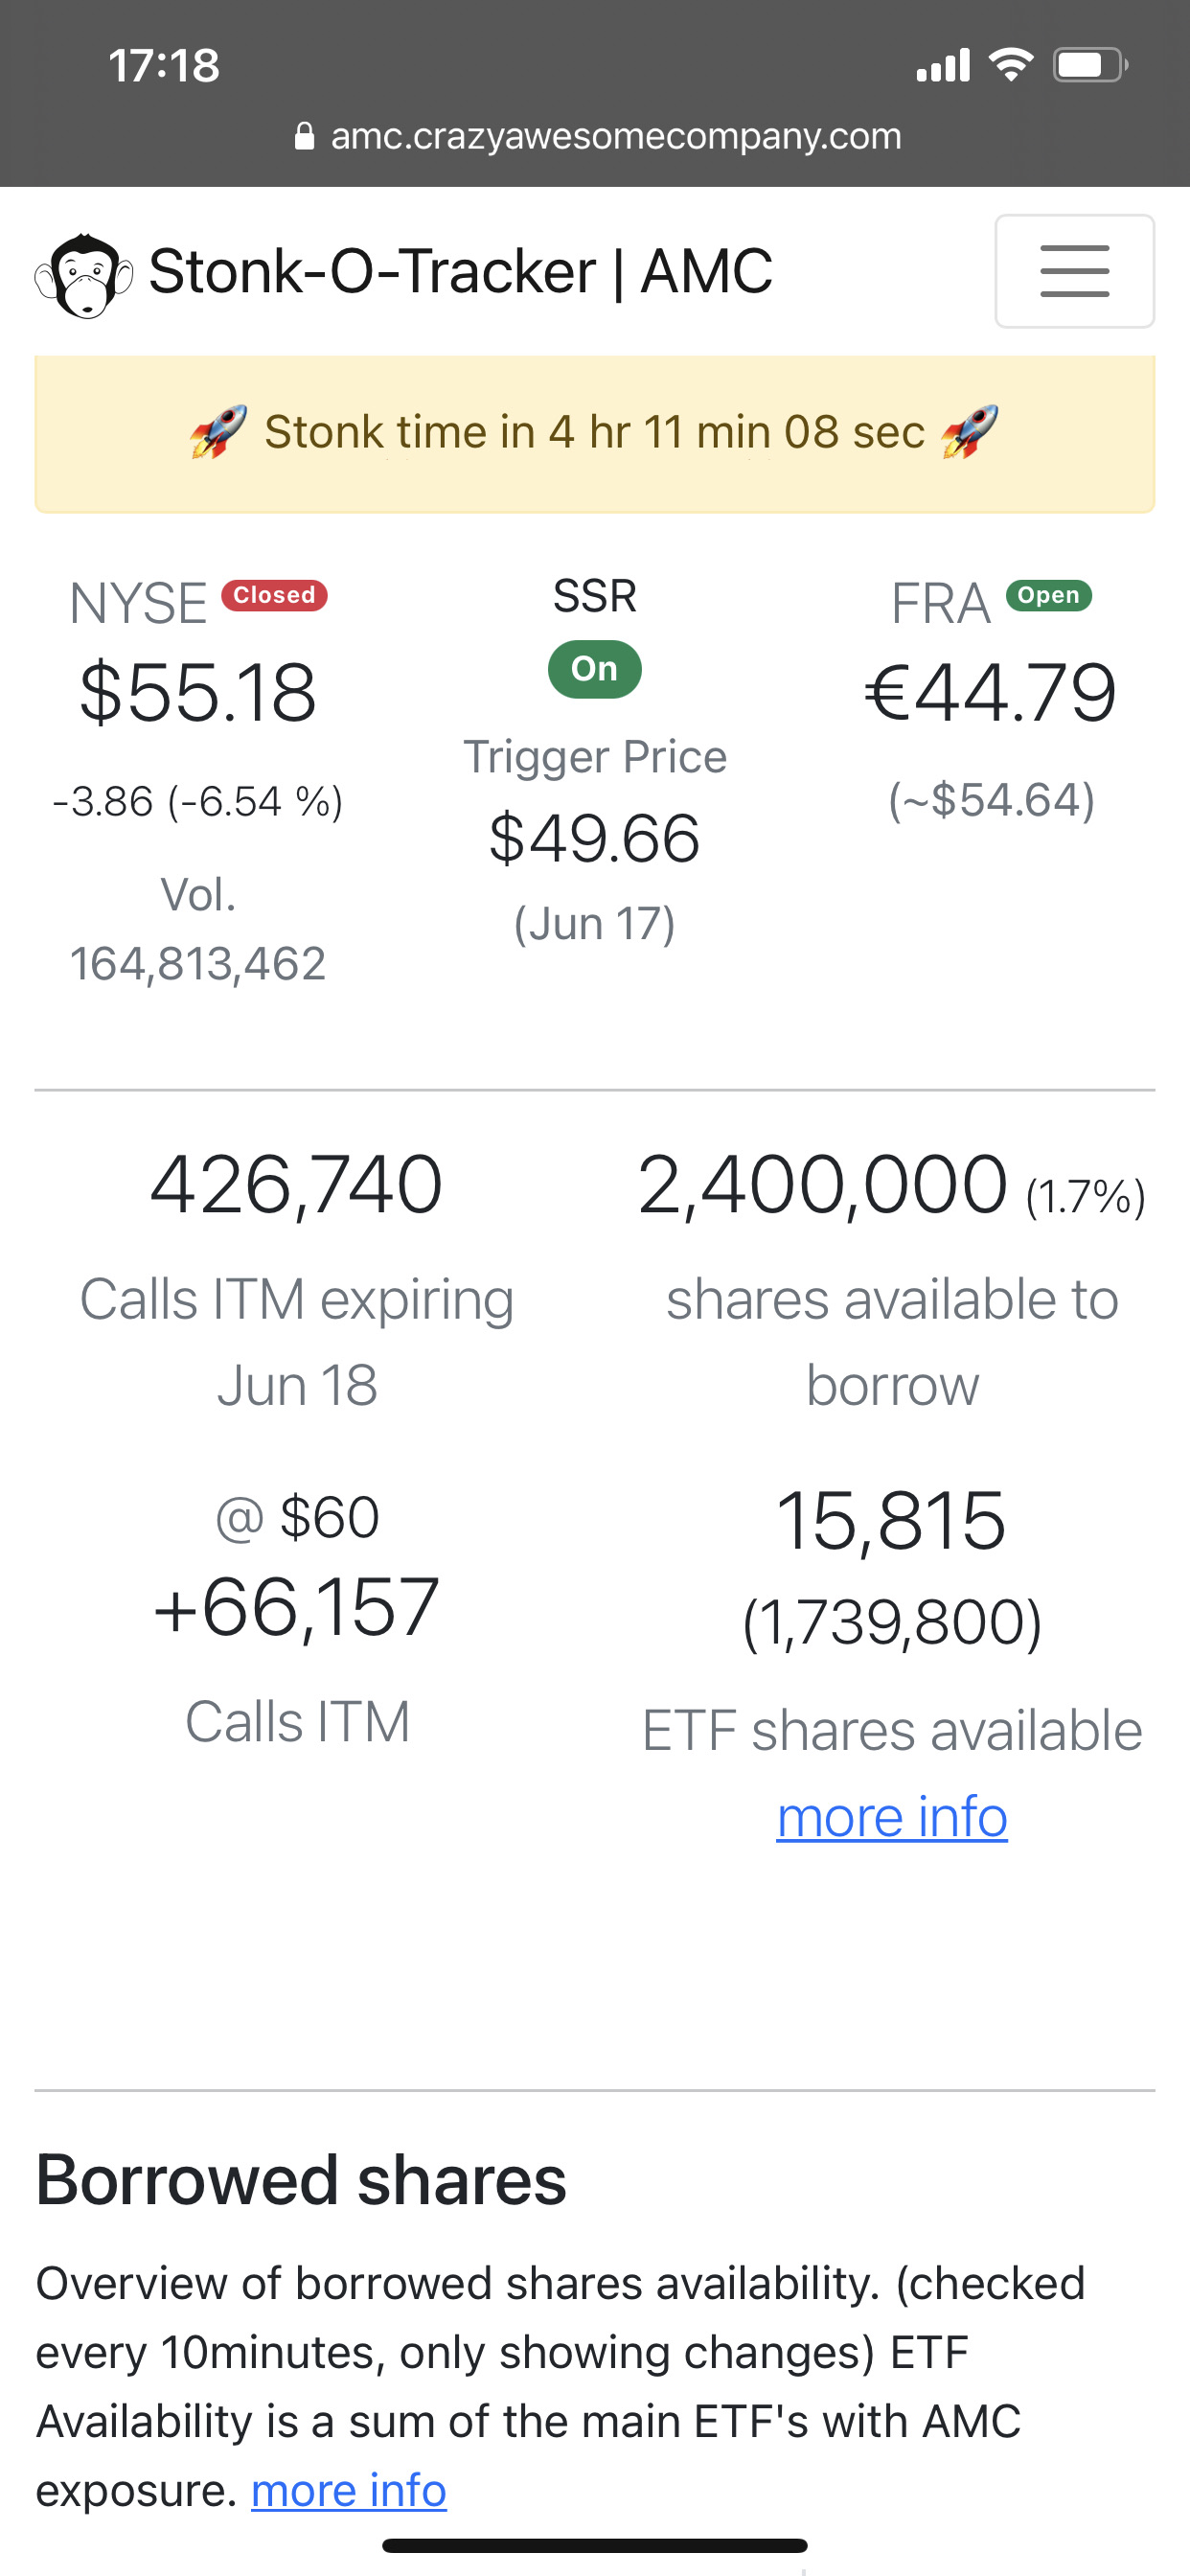Tap the home indicator bar at bottom
The height and width of the screenshot is (2576, 1190).
(x=594, y=2545)
